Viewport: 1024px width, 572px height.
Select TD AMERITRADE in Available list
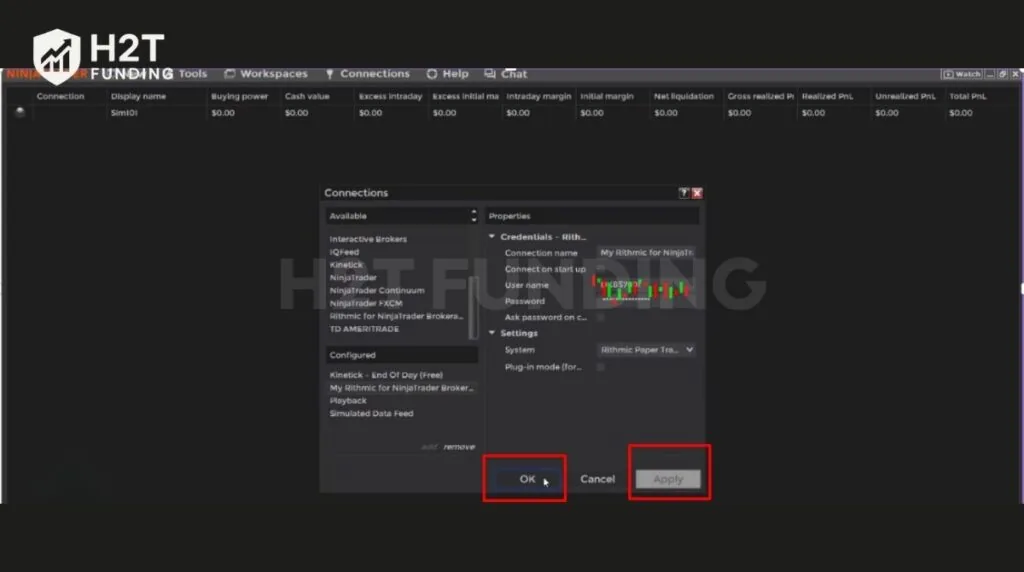364,329
